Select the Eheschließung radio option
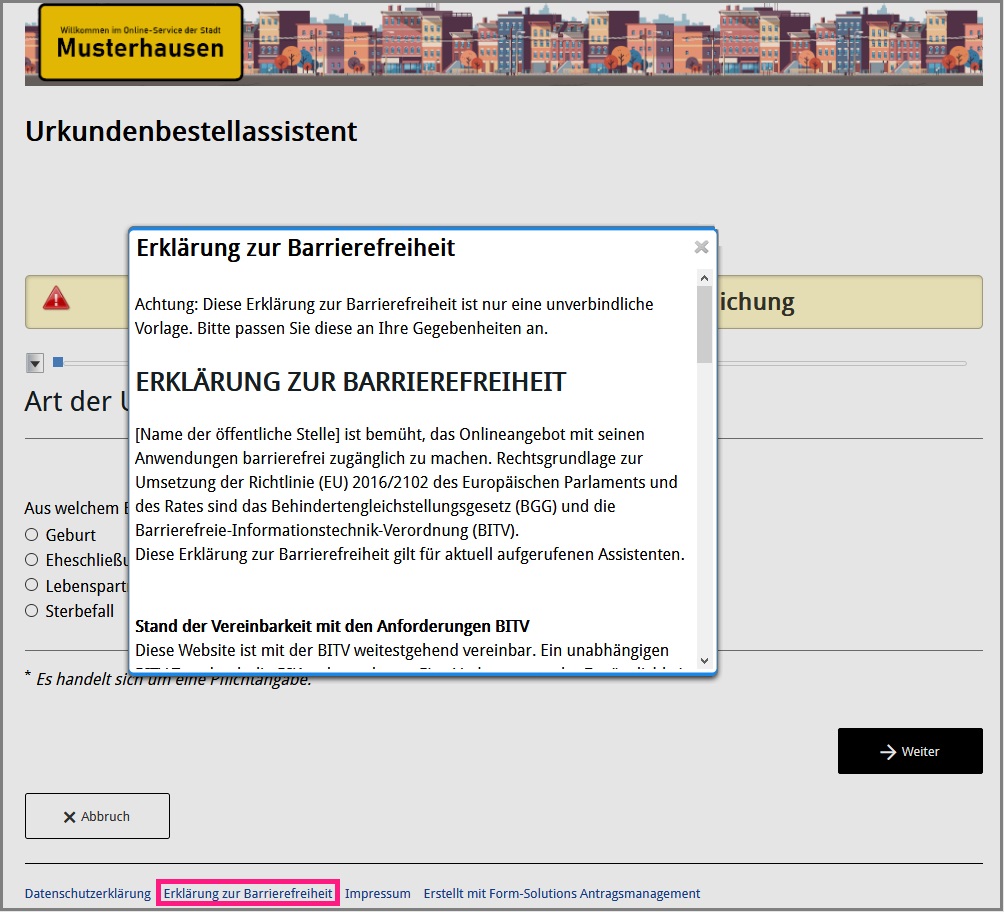 point(32,560)
